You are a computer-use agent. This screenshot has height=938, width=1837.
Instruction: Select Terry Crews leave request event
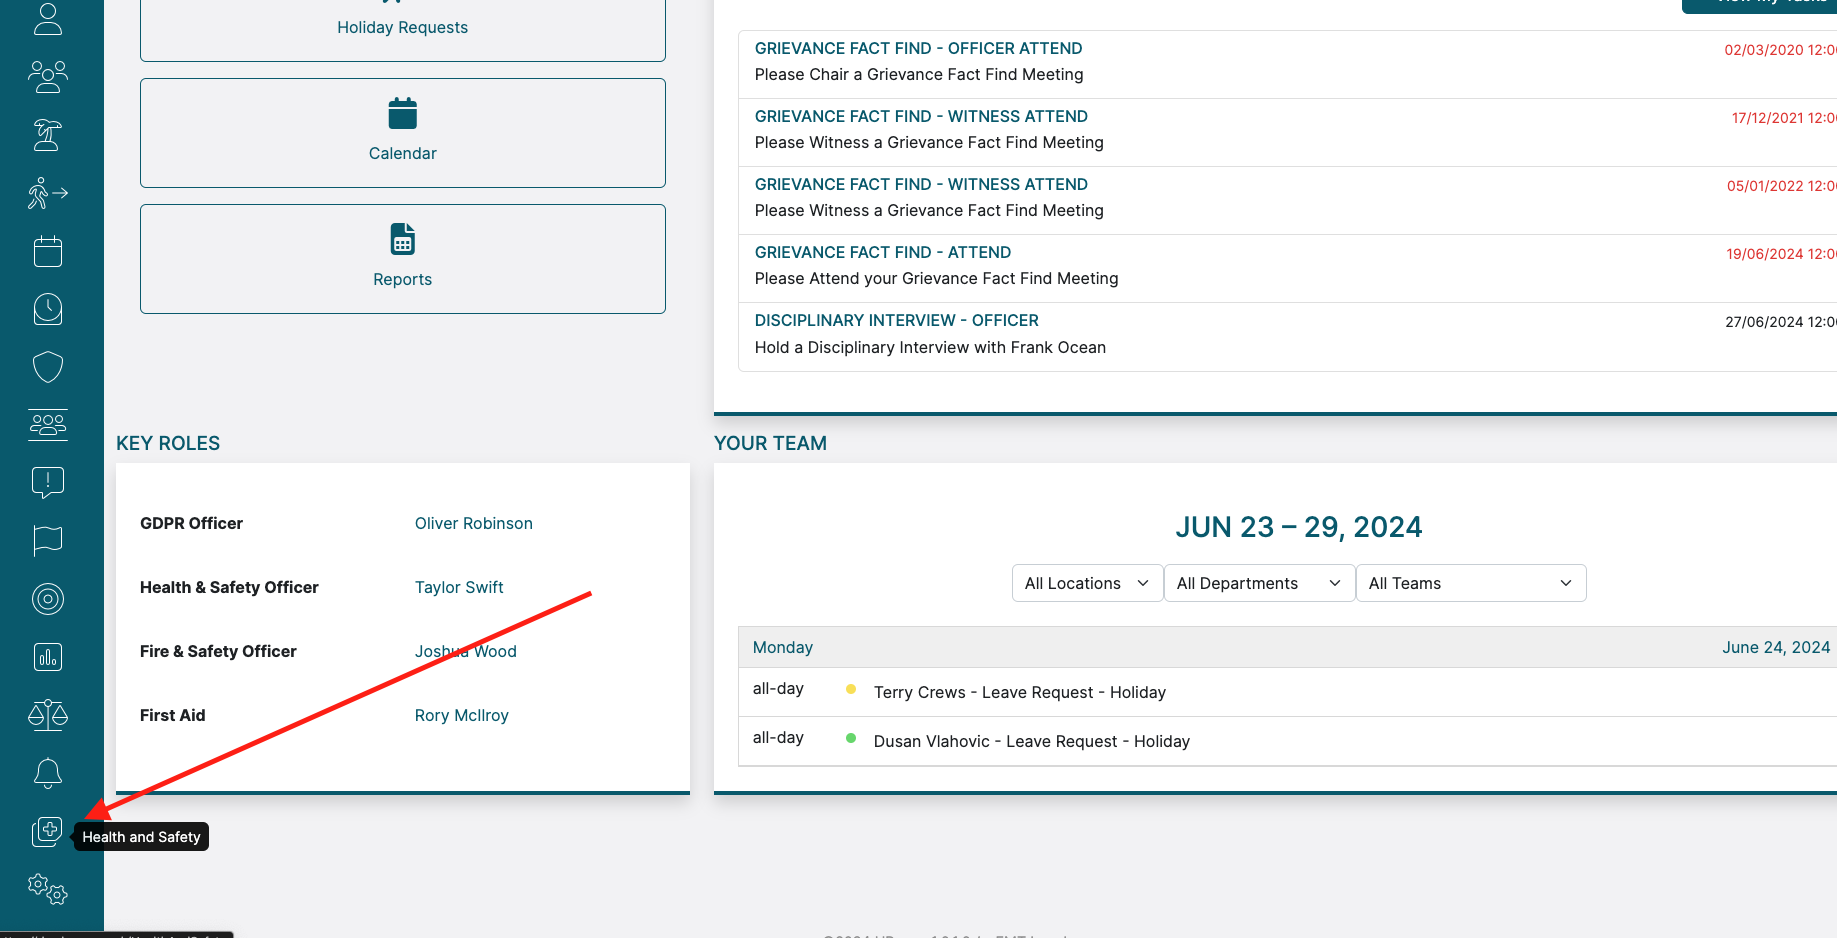pyautogui.click(x=1019, y=692)
